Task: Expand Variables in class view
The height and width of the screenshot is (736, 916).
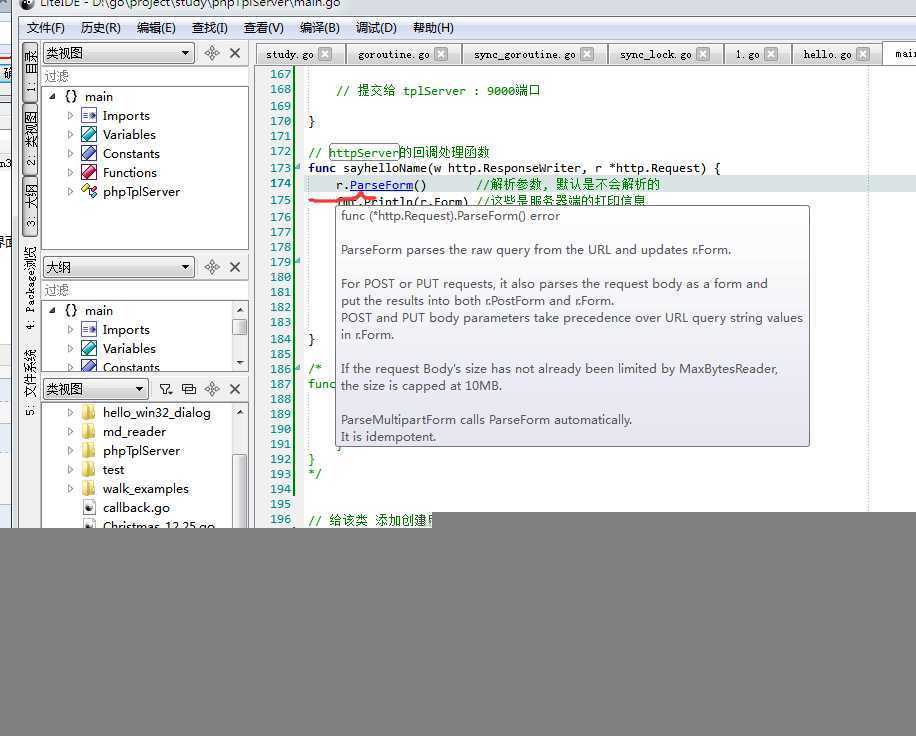Action: [71, 134]
